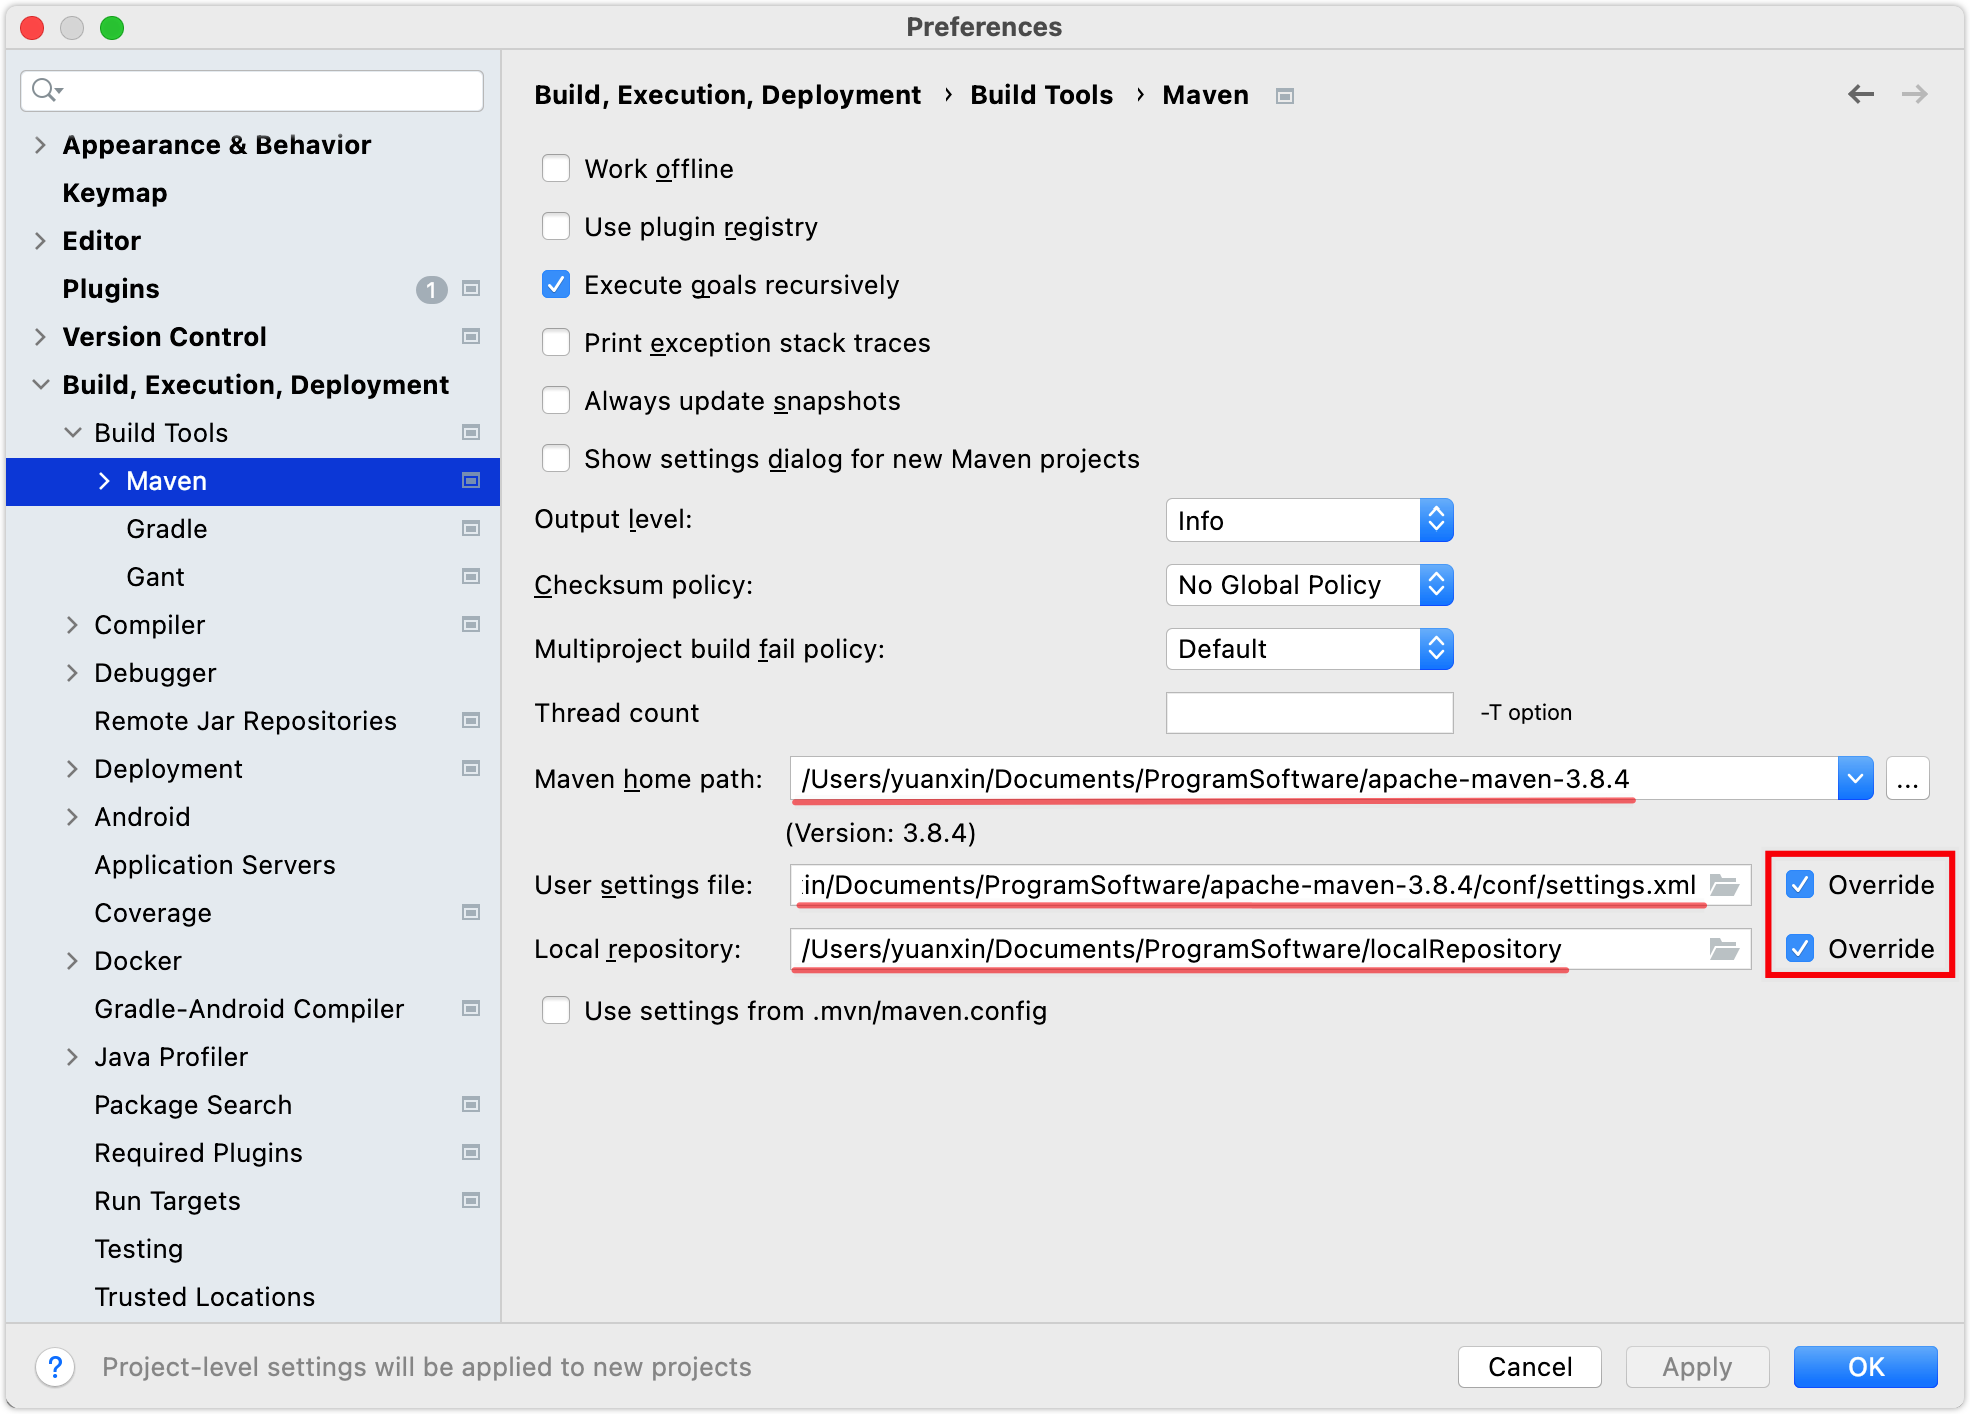1970x1414 pixels.
Task: Select Gradle under Build Tools
Action: pos(167,529)
